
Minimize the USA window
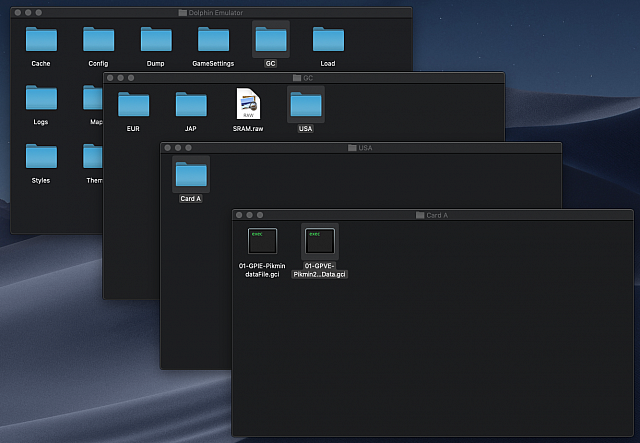(x=178, y=147)
